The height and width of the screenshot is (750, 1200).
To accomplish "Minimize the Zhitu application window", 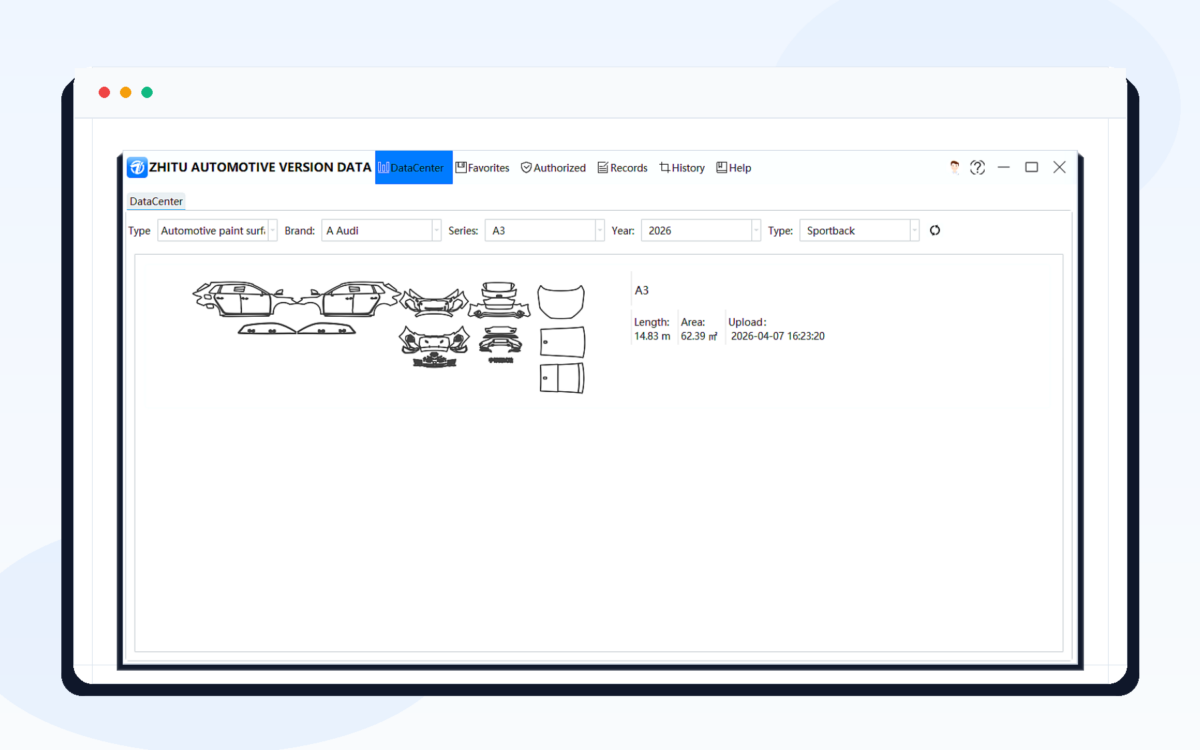I will pyautogui.click(x=1004, y=167).
